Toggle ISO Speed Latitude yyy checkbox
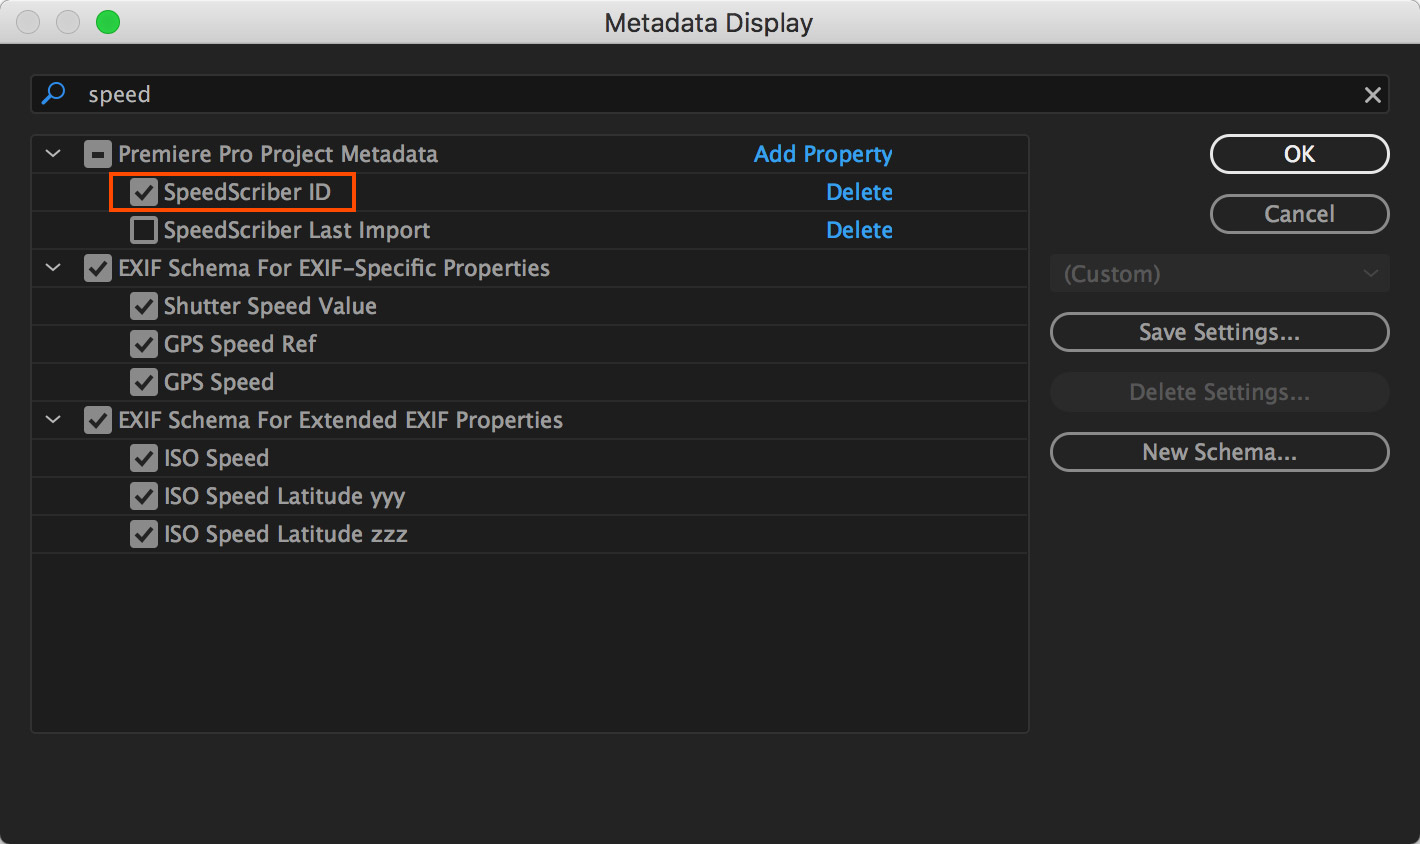Screen dimensions: 1420x844 [x=144, y=496]
